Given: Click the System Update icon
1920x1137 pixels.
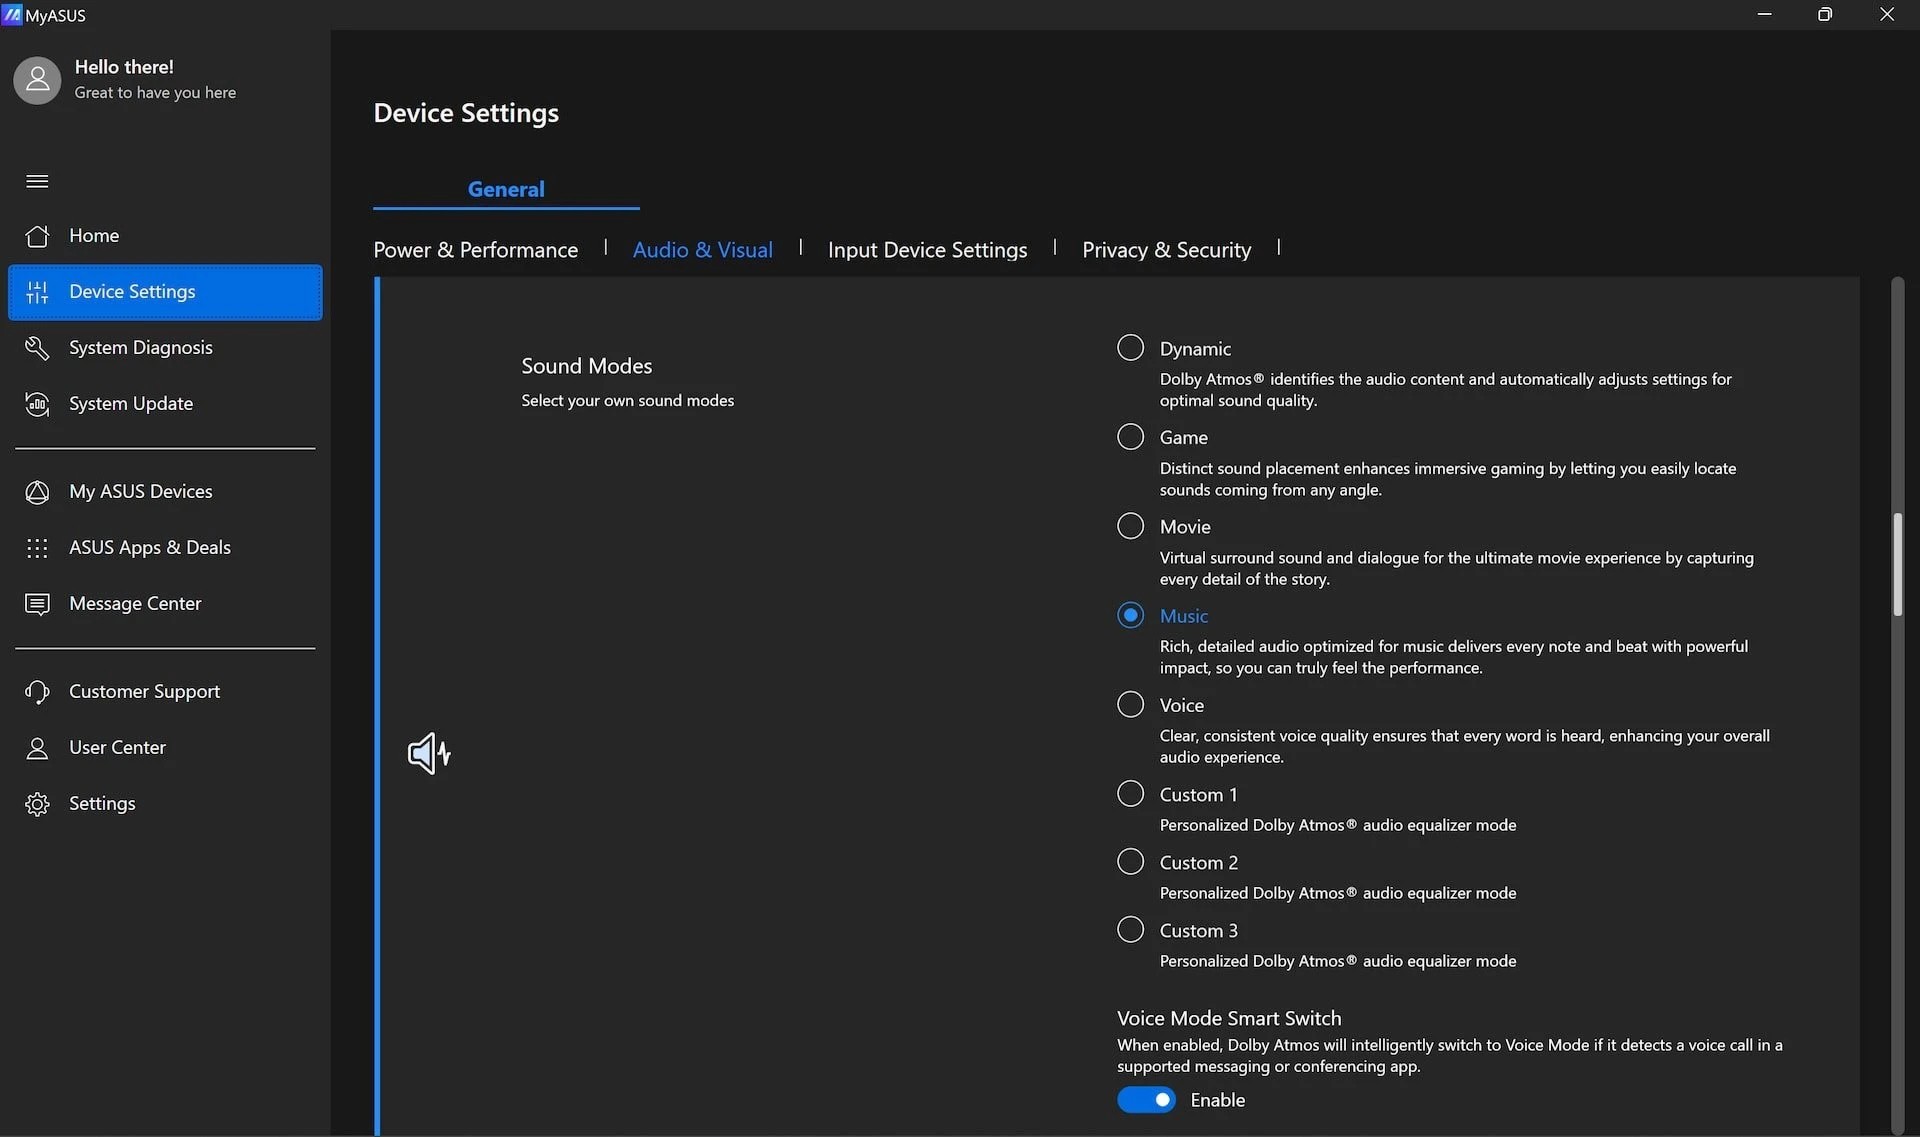Looking at the screenshot, I should [37, 404].
